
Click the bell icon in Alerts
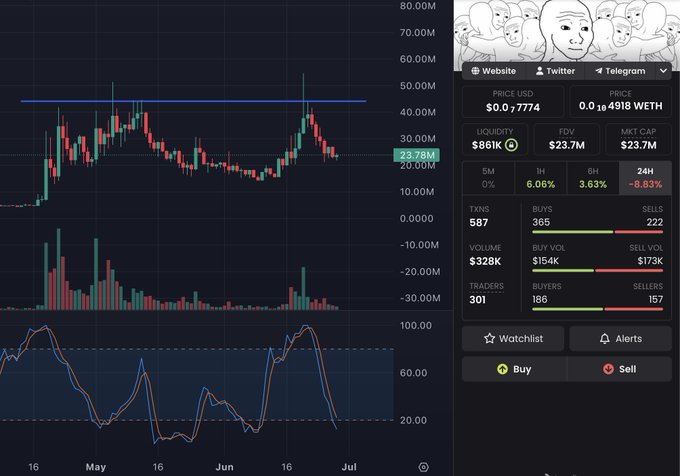pos(605,339)
